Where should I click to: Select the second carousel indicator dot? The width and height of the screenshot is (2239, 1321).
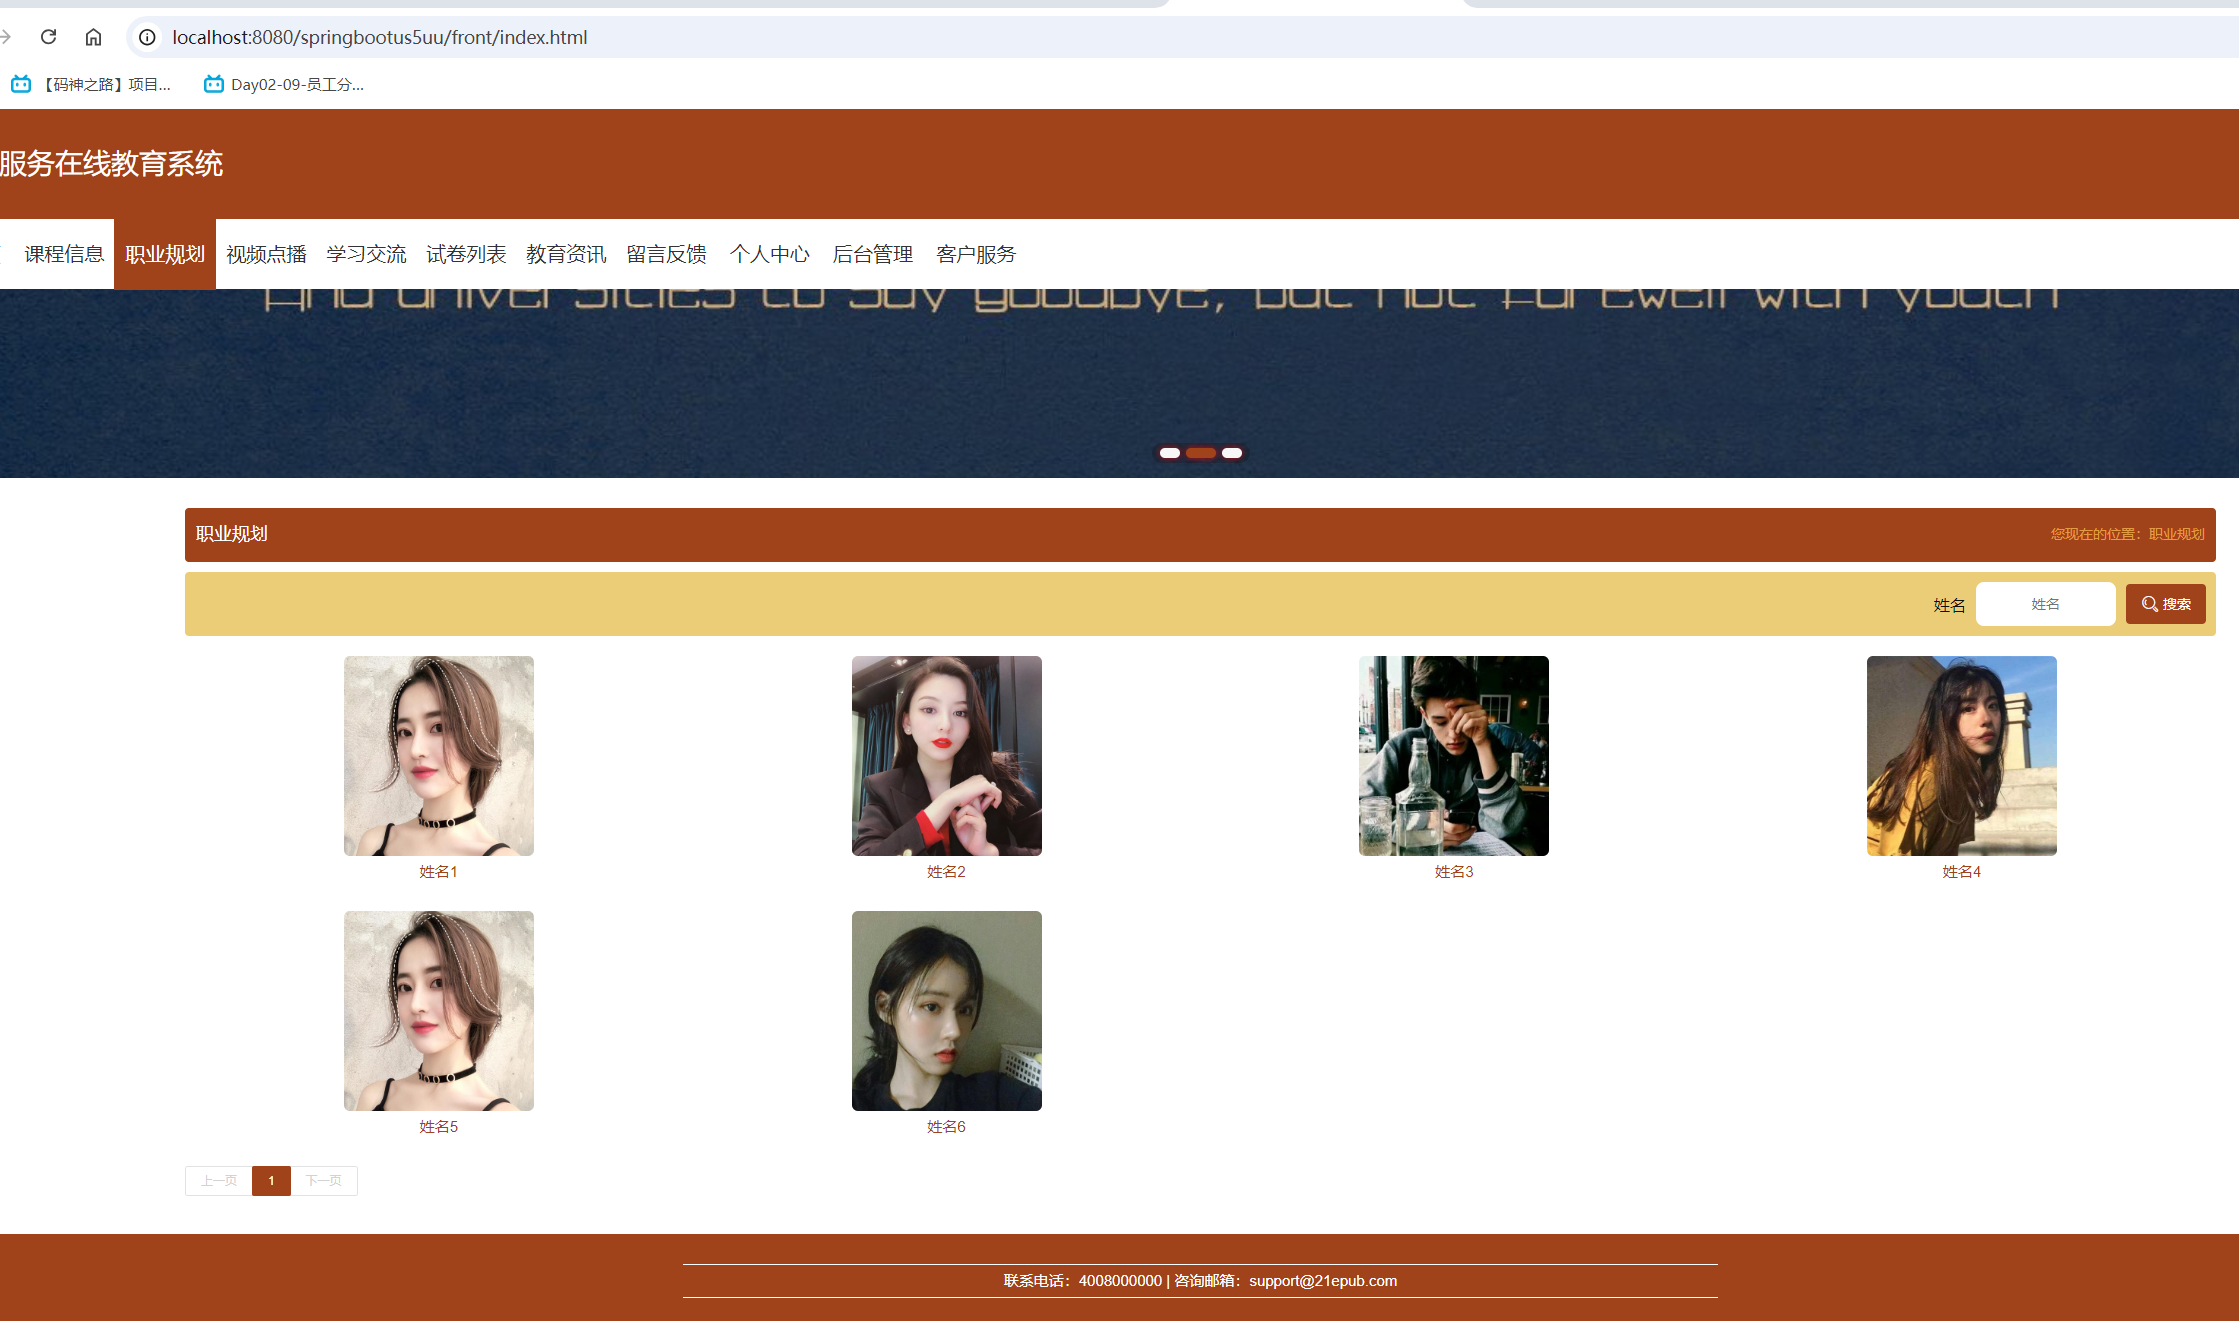point(1201,452)
